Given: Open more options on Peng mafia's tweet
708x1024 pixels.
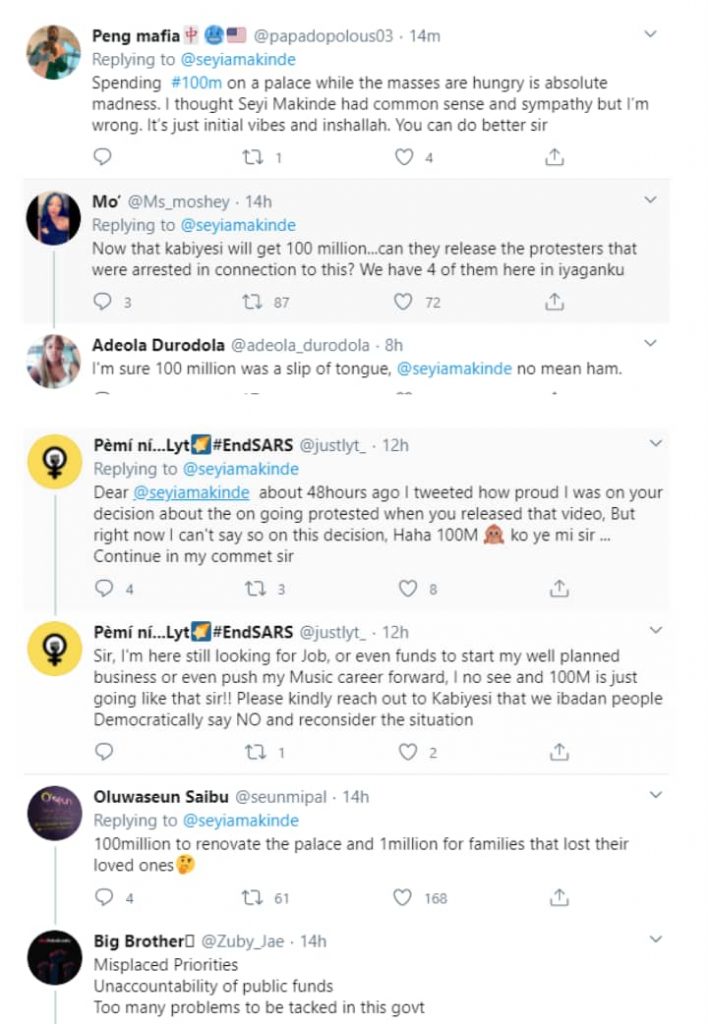Looking at the screenshot, I should click(x=651, y=34).
